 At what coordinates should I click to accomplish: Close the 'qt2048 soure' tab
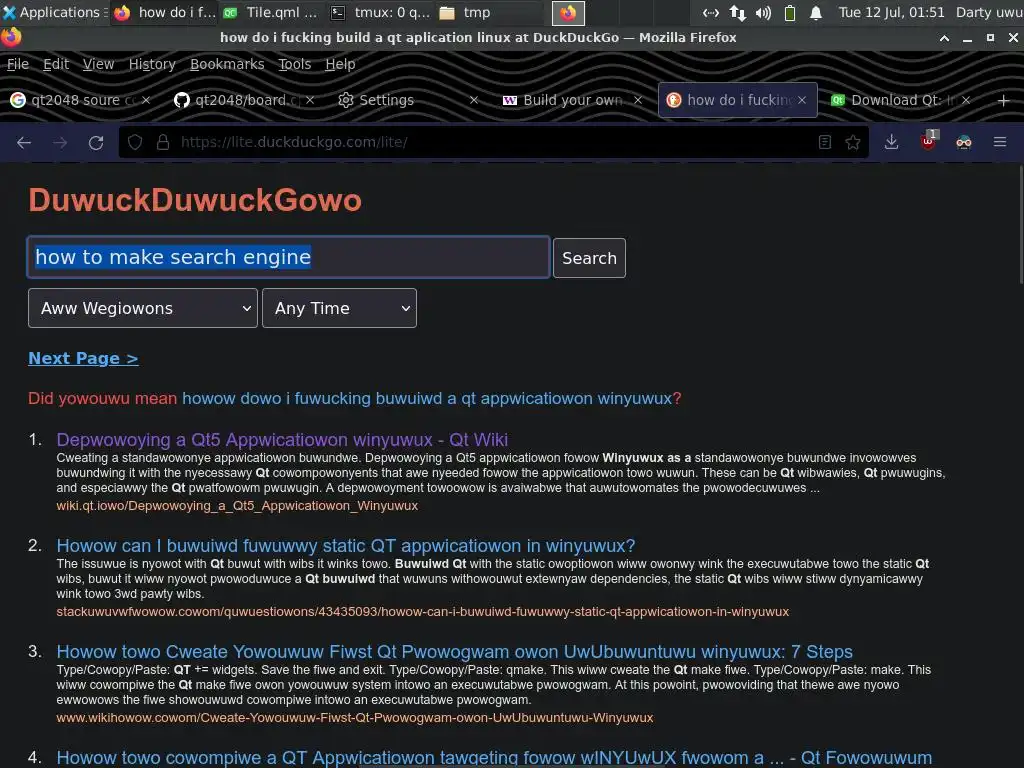(x=146, y=100)
